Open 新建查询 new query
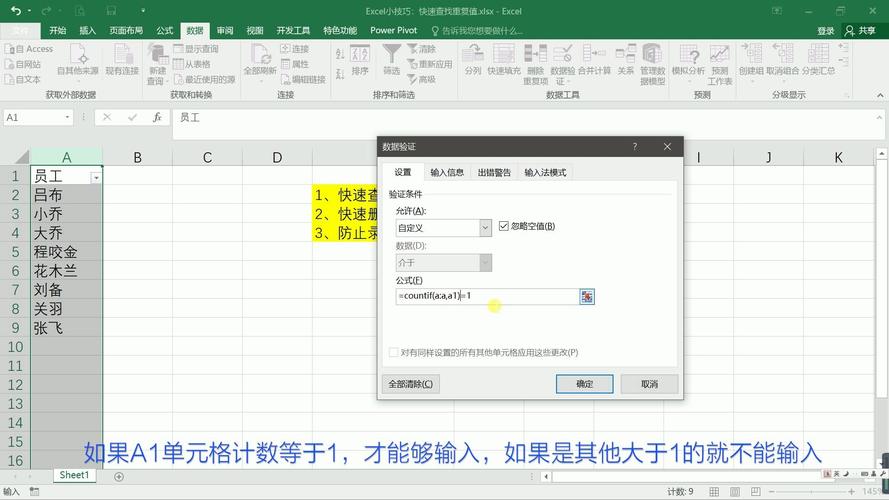Image resolution: width=889 pixels, height=500 pixels. point(158,64)
